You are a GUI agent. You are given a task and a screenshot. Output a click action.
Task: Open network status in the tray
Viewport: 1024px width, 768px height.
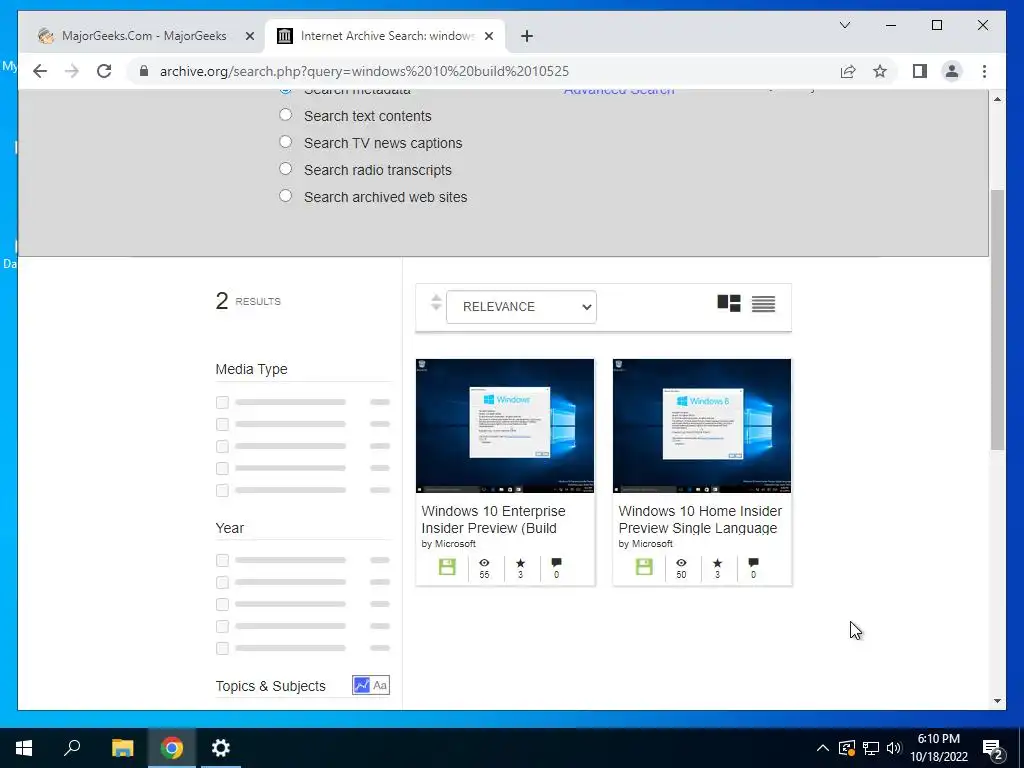[871, 748]
